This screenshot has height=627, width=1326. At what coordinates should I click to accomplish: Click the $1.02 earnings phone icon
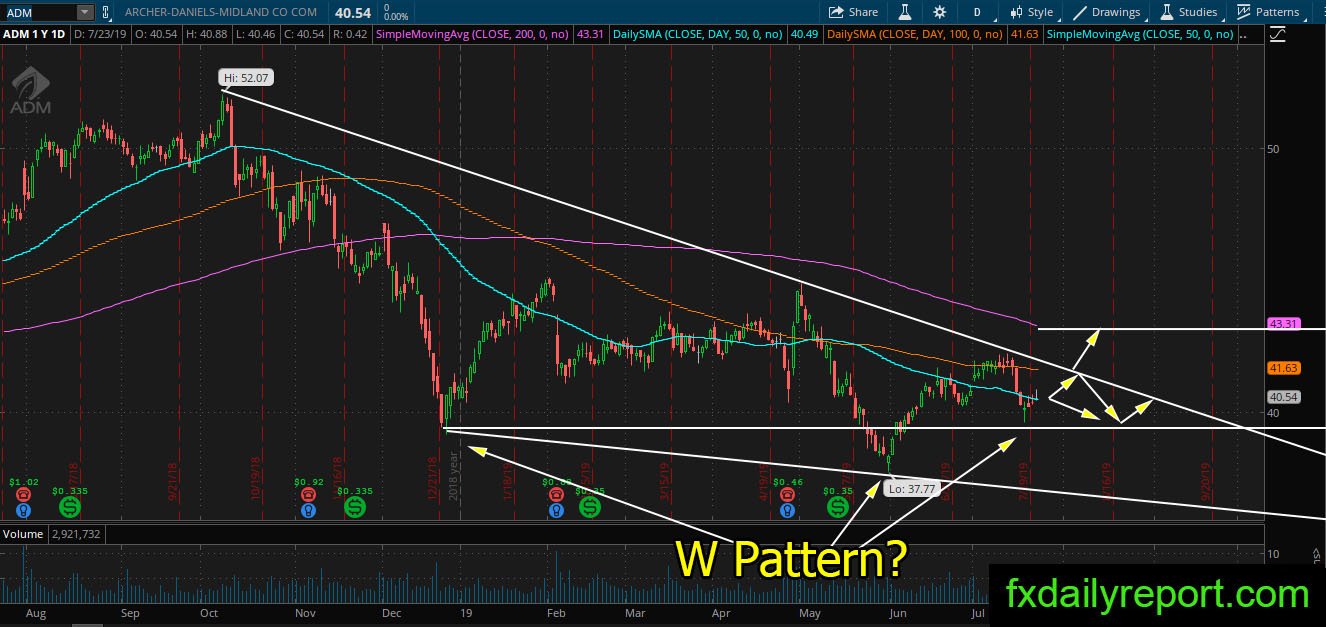pos(24,494)
